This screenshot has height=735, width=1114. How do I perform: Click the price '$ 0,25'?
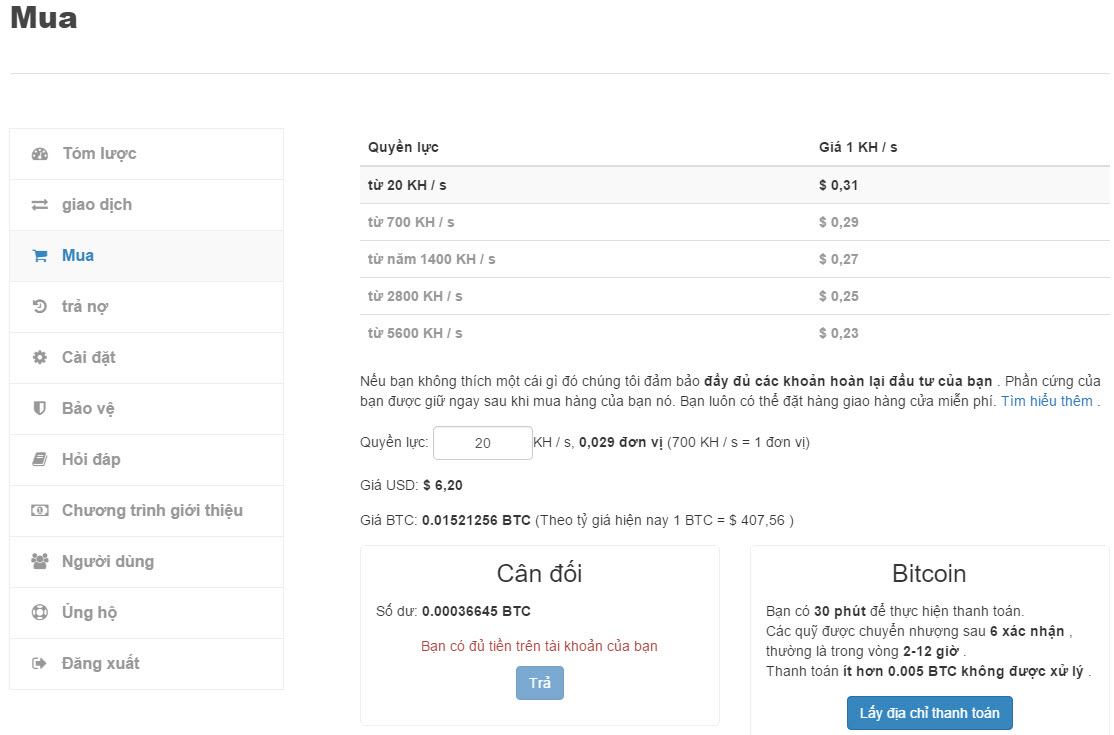pyautogui.click(x=838, y=296)
